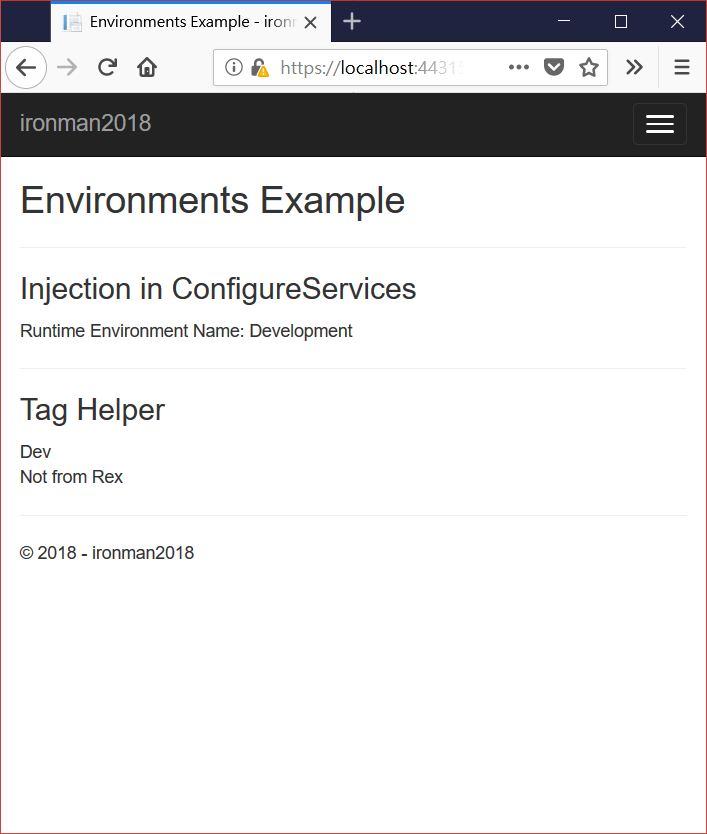Maximize the Firefox window
The image size is (707, 834).
(621, 21)
